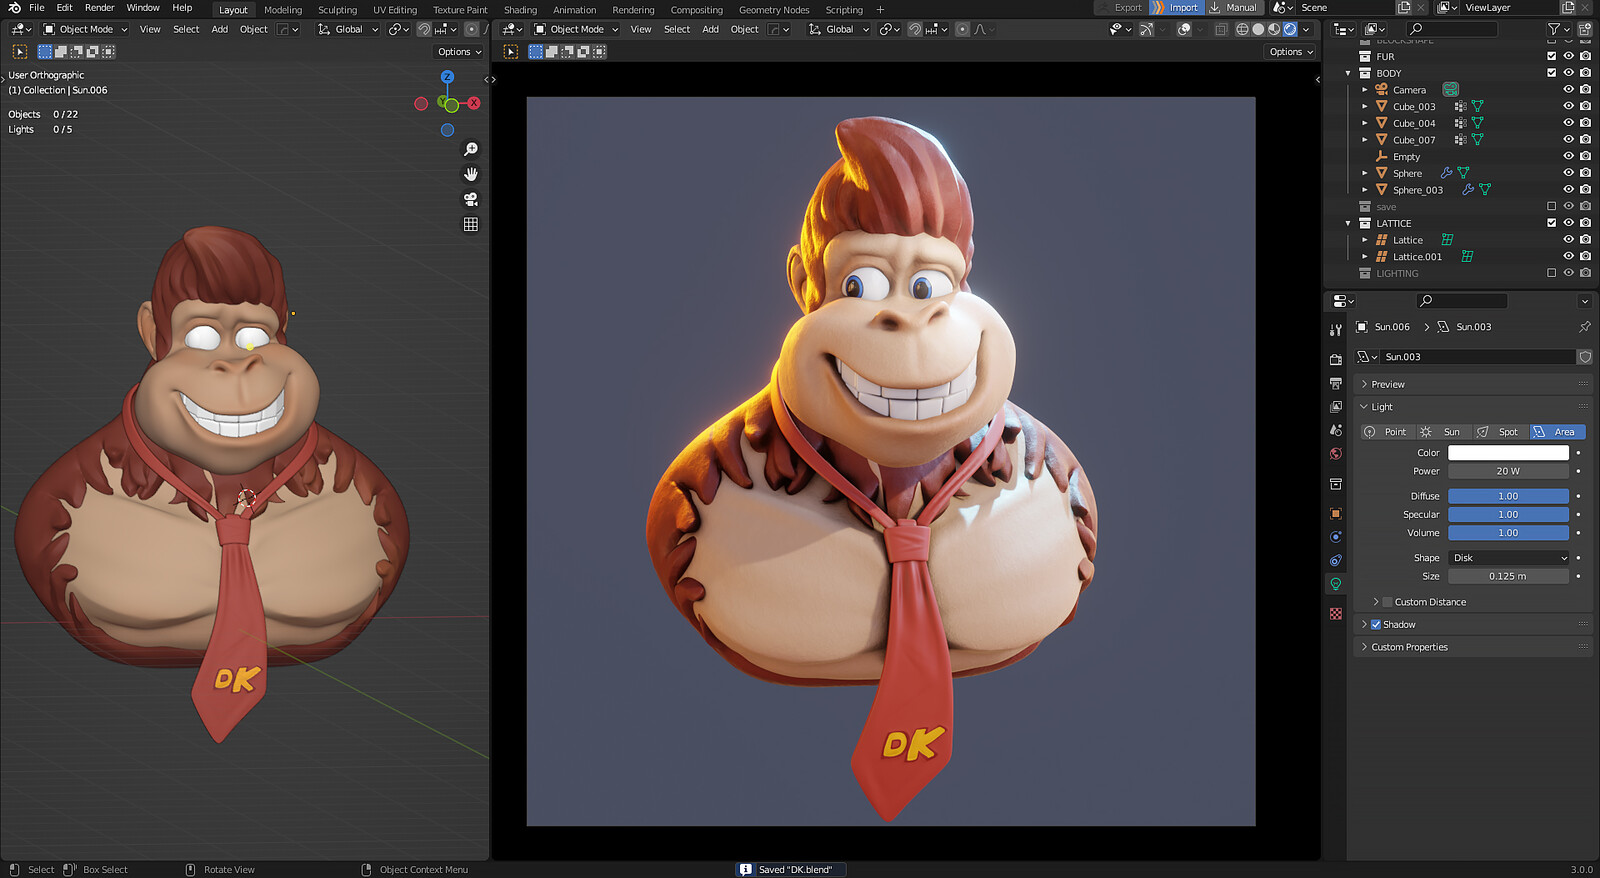Open the Object Data light properties tab
Viewport: 1600px width, 878px height.
(x=1336, y=584)
